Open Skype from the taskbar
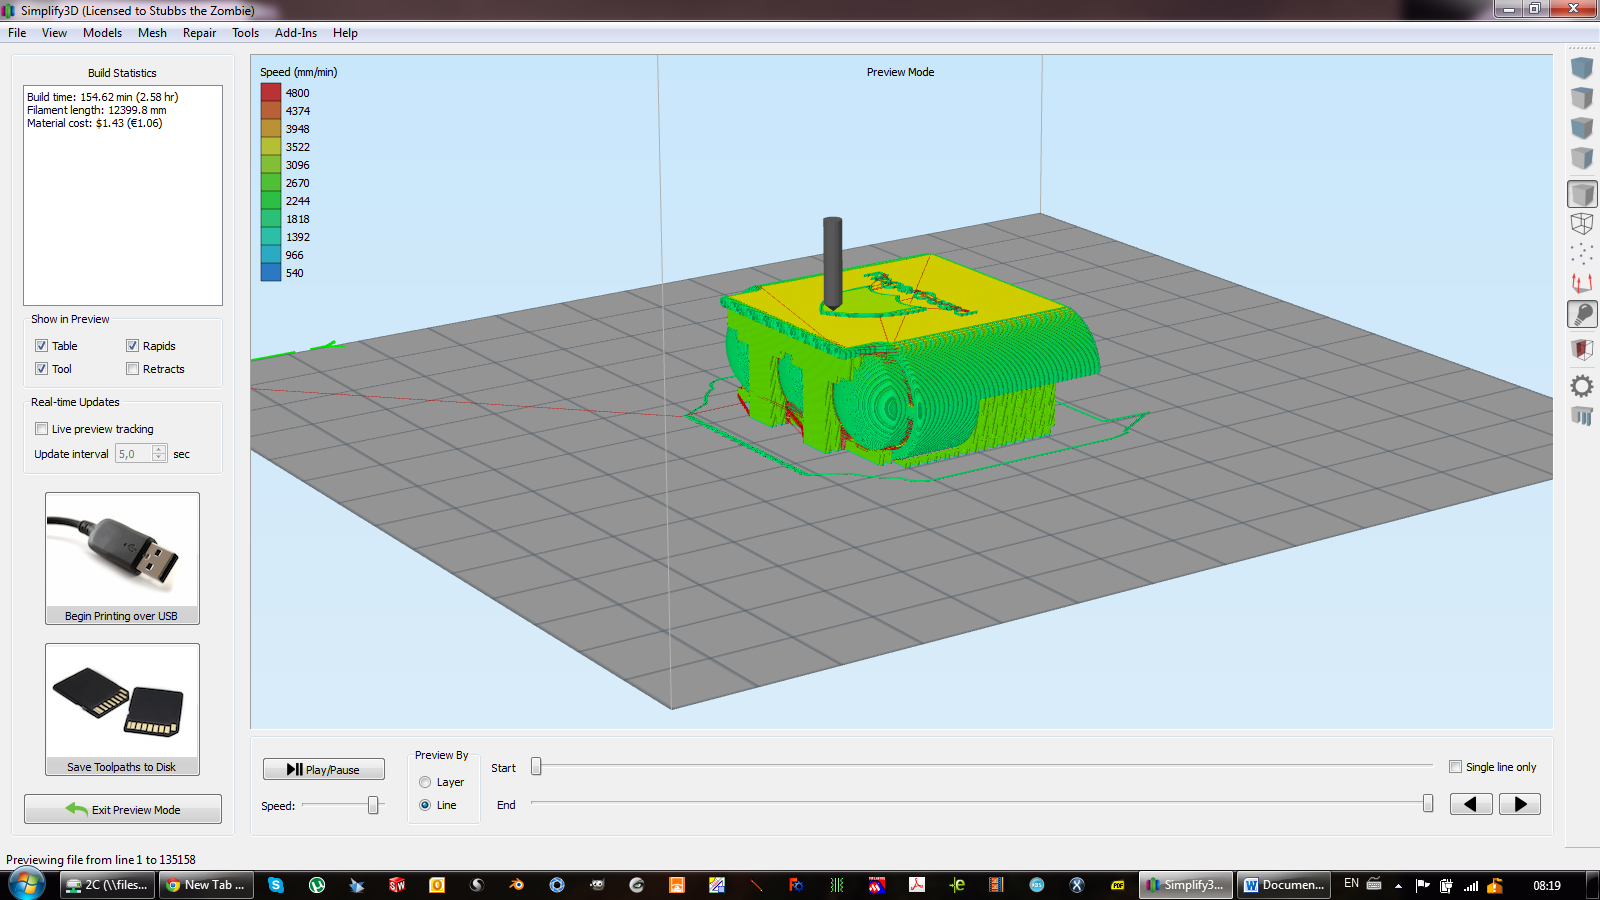The width and height of the screenshot is (1600, 900). 276,885
